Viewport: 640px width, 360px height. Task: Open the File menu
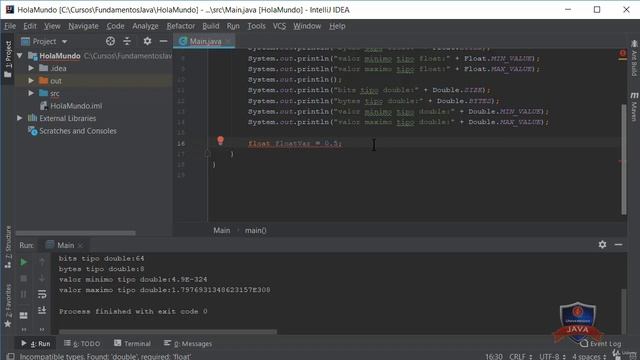pos(10,26)
